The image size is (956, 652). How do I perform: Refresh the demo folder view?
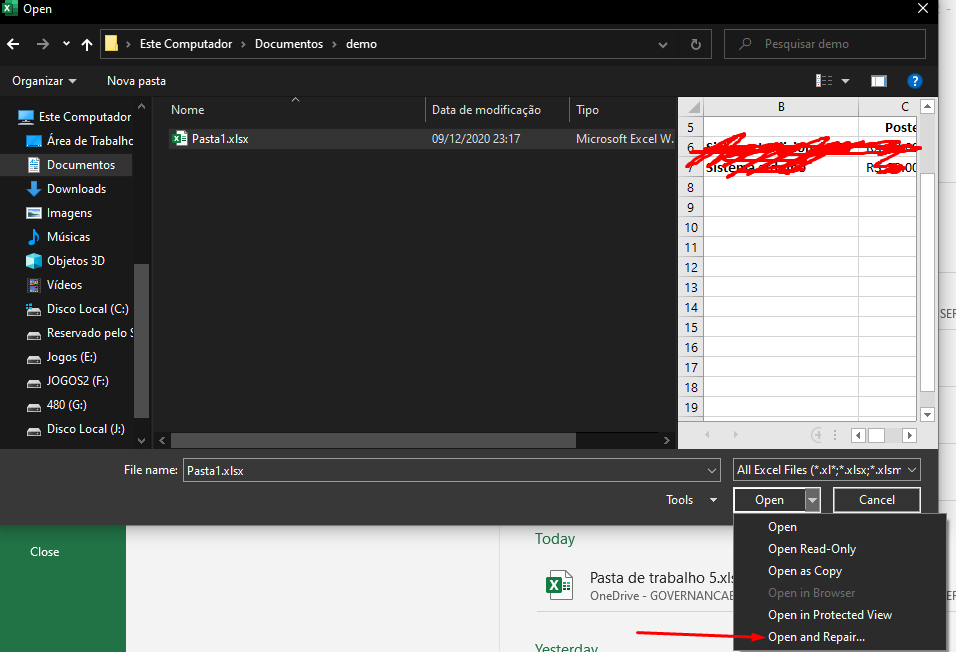pyautogui.click(x=695, y=45)
